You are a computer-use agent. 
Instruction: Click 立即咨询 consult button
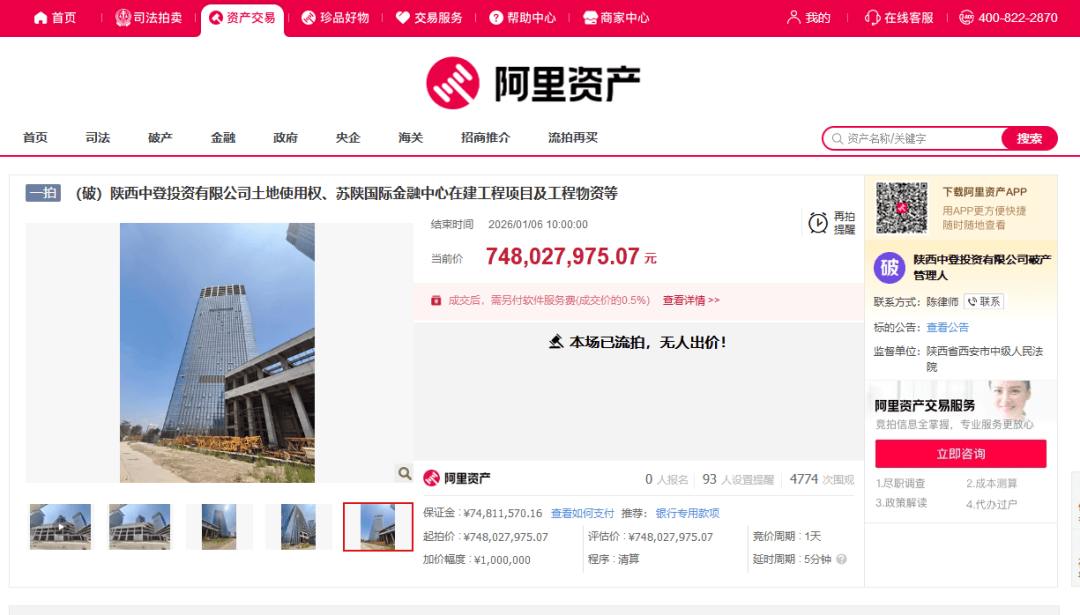tap(960, 454)
